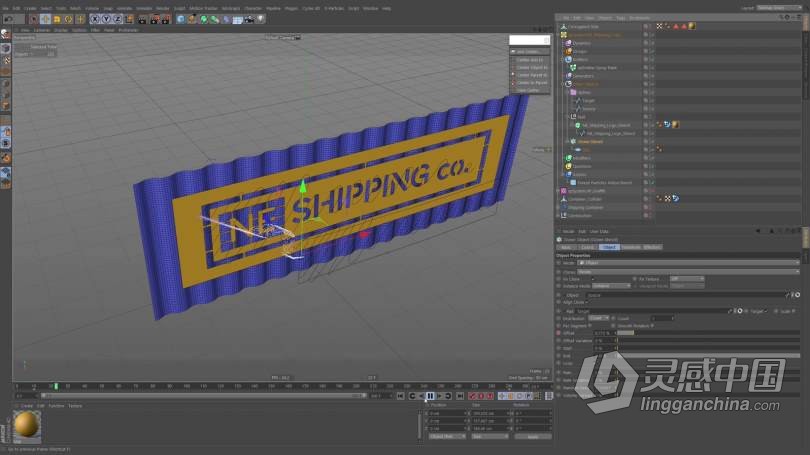Screen dimensions: 810x455
Task: Switch to Points mode in left sidebar
Action: pos(6,84)
